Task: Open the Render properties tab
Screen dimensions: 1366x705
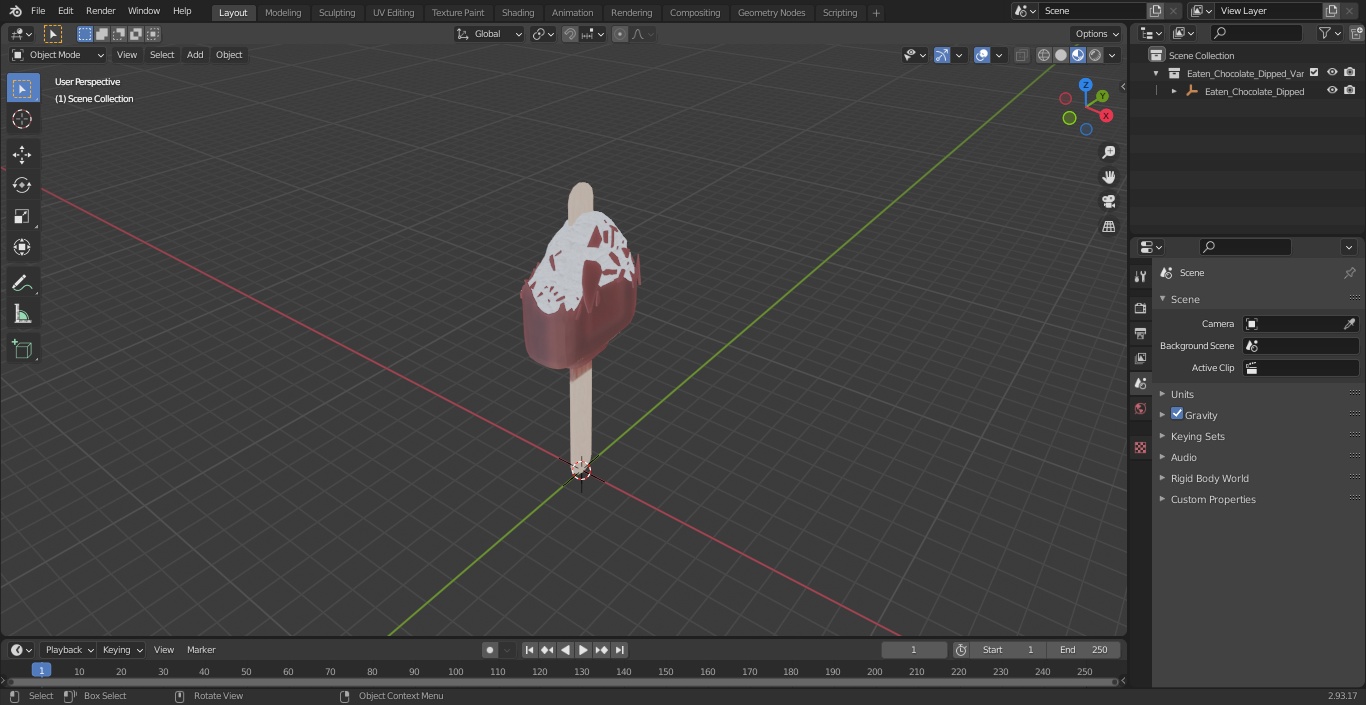Action: (x=1140, y=308)
